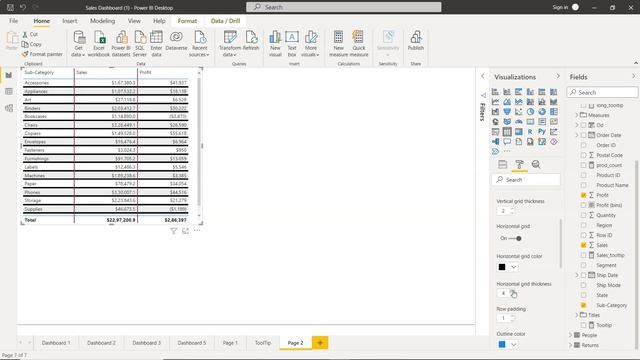Open Model view in left sidebar
Screen dimensions: 640x360
coord(9,108)
